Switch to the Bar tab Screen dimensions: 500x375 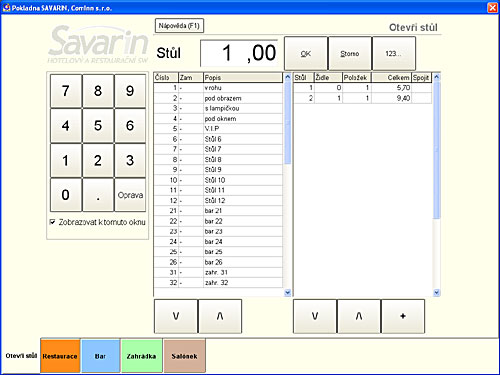tap(100, 356)
